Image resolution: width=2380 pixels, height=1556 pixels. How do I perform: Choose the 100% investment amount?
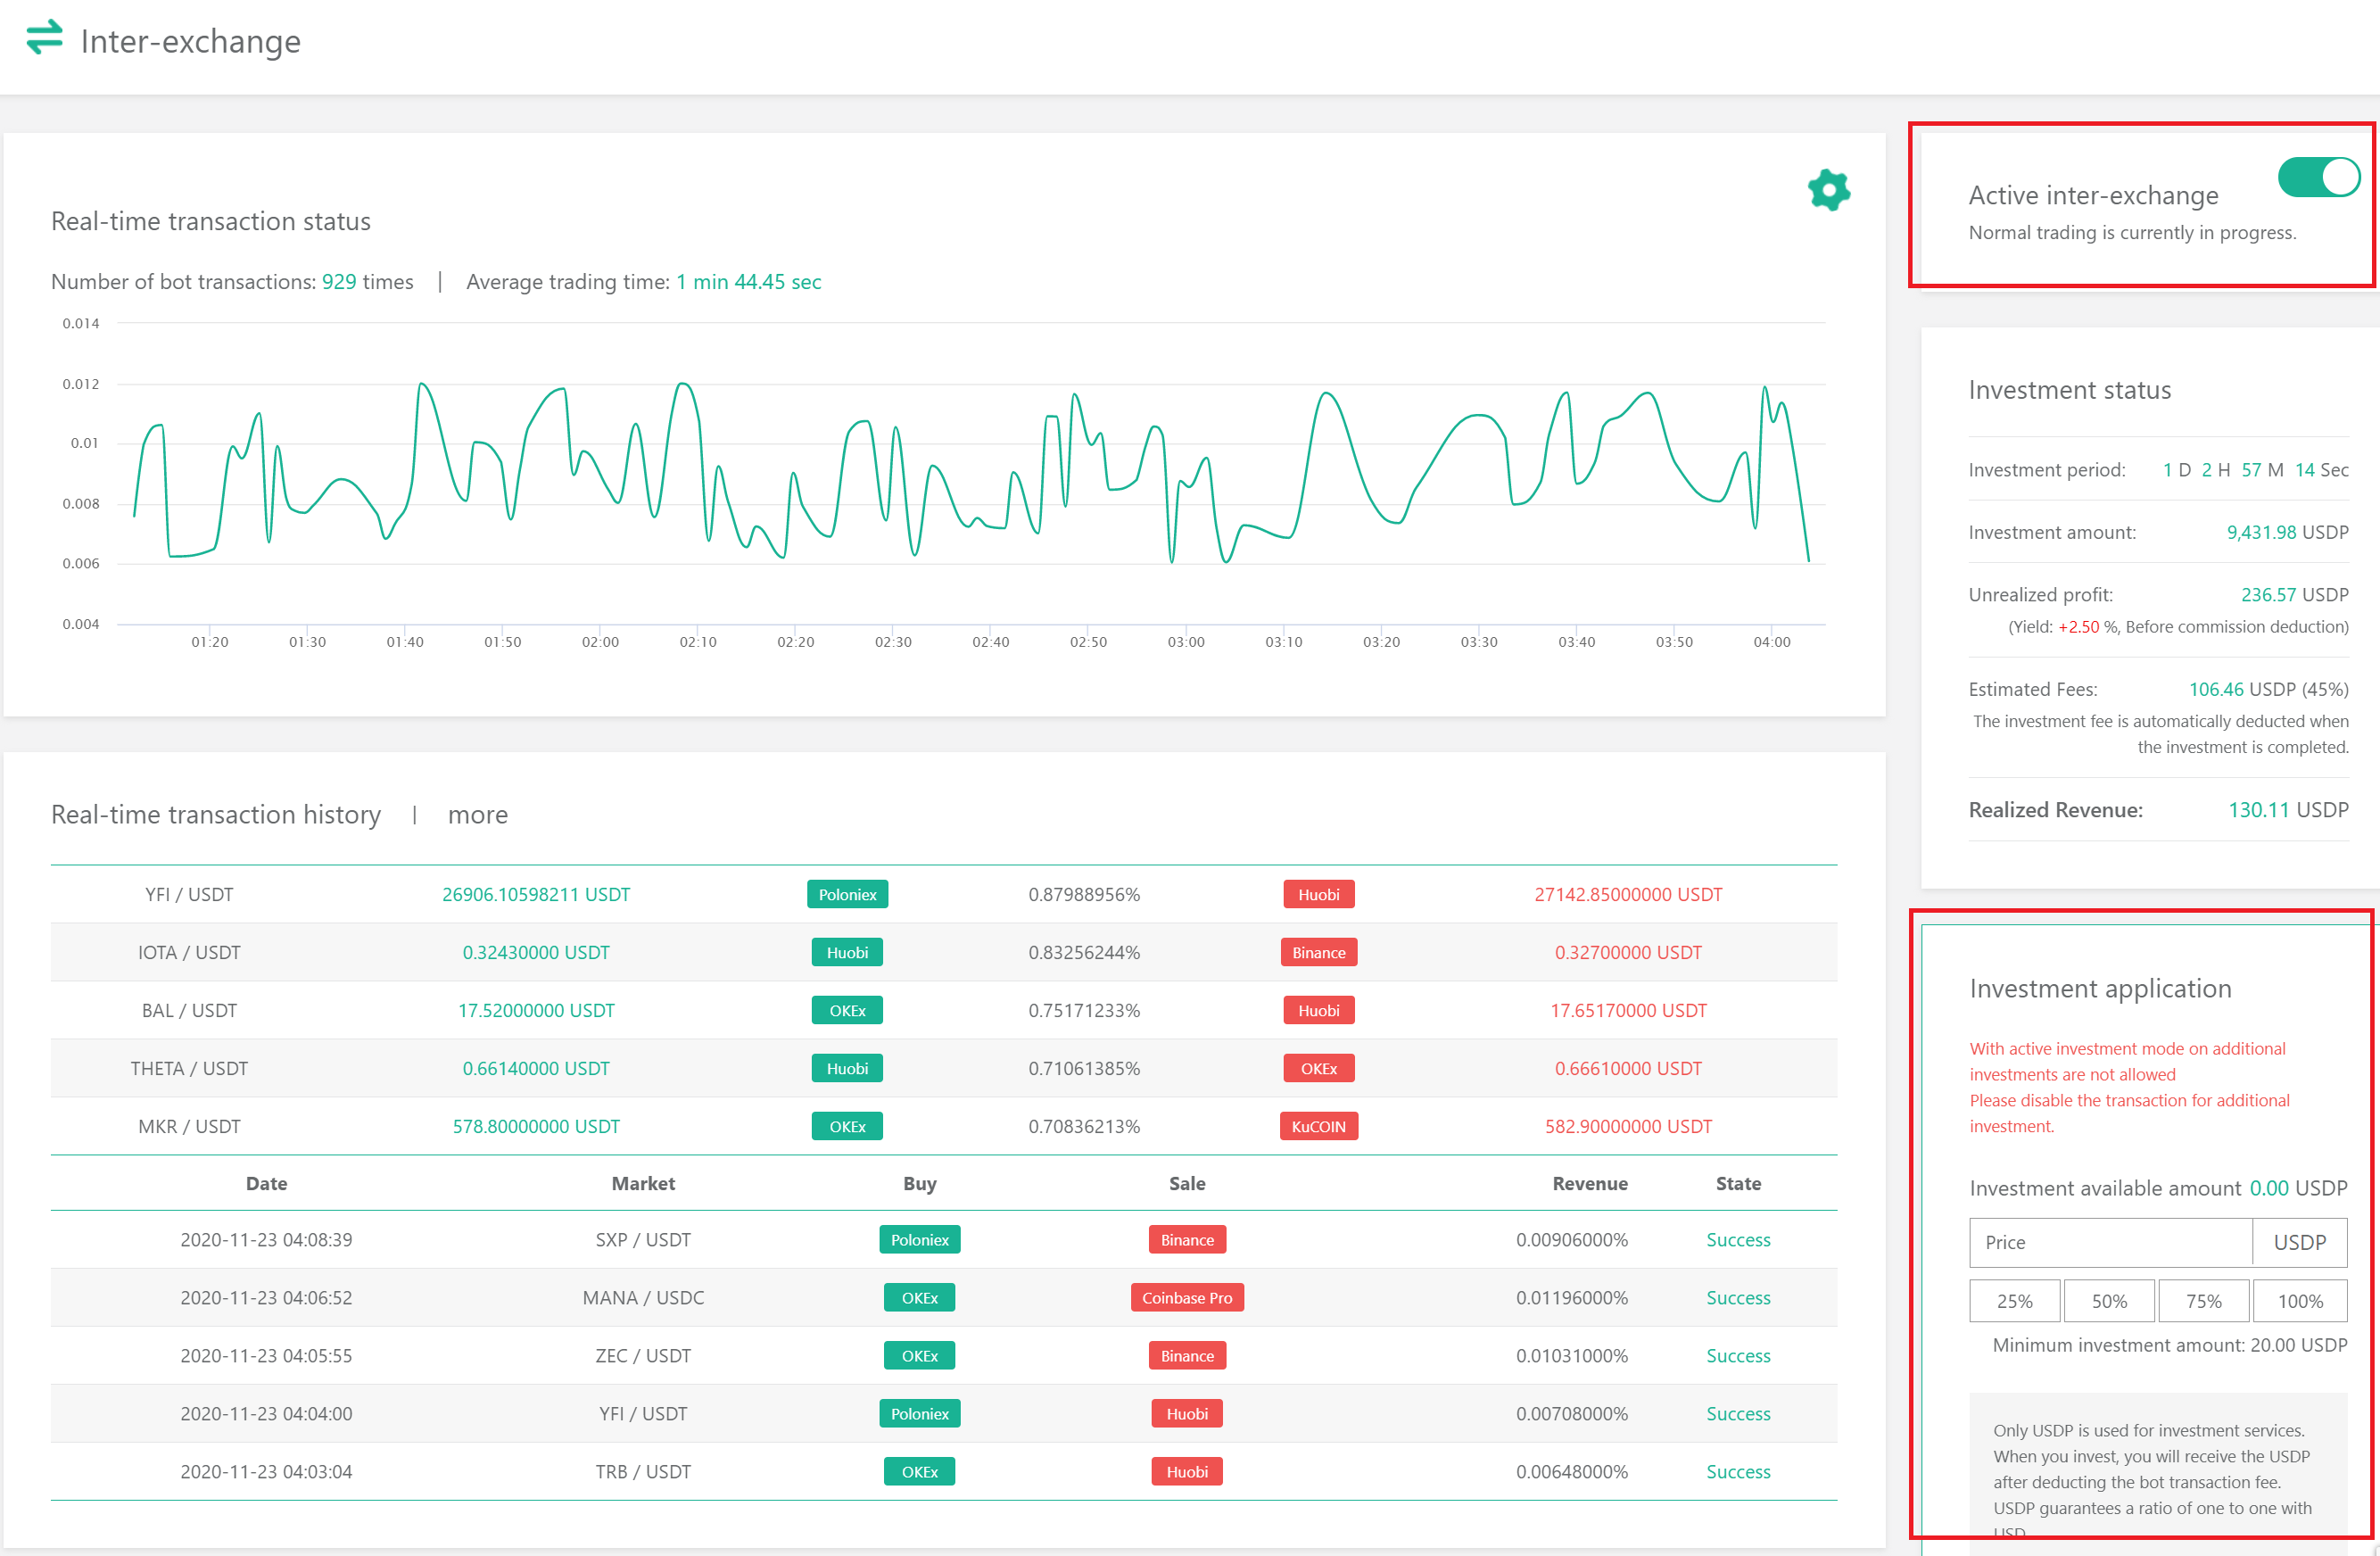[2299, 1301]
